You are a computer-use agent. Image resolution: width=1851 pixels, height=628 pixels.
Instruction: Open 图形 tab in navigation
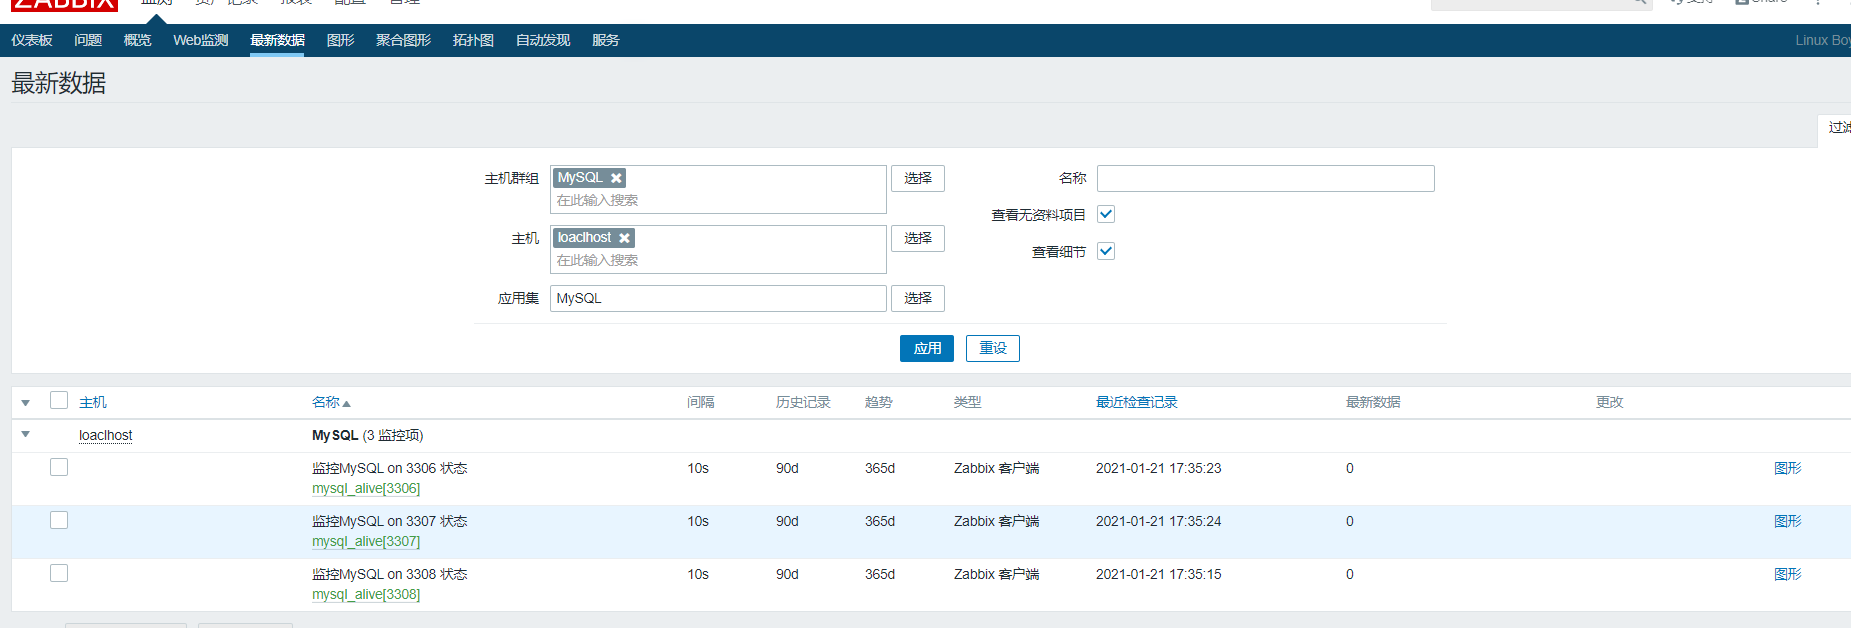[x=341, y=40]
